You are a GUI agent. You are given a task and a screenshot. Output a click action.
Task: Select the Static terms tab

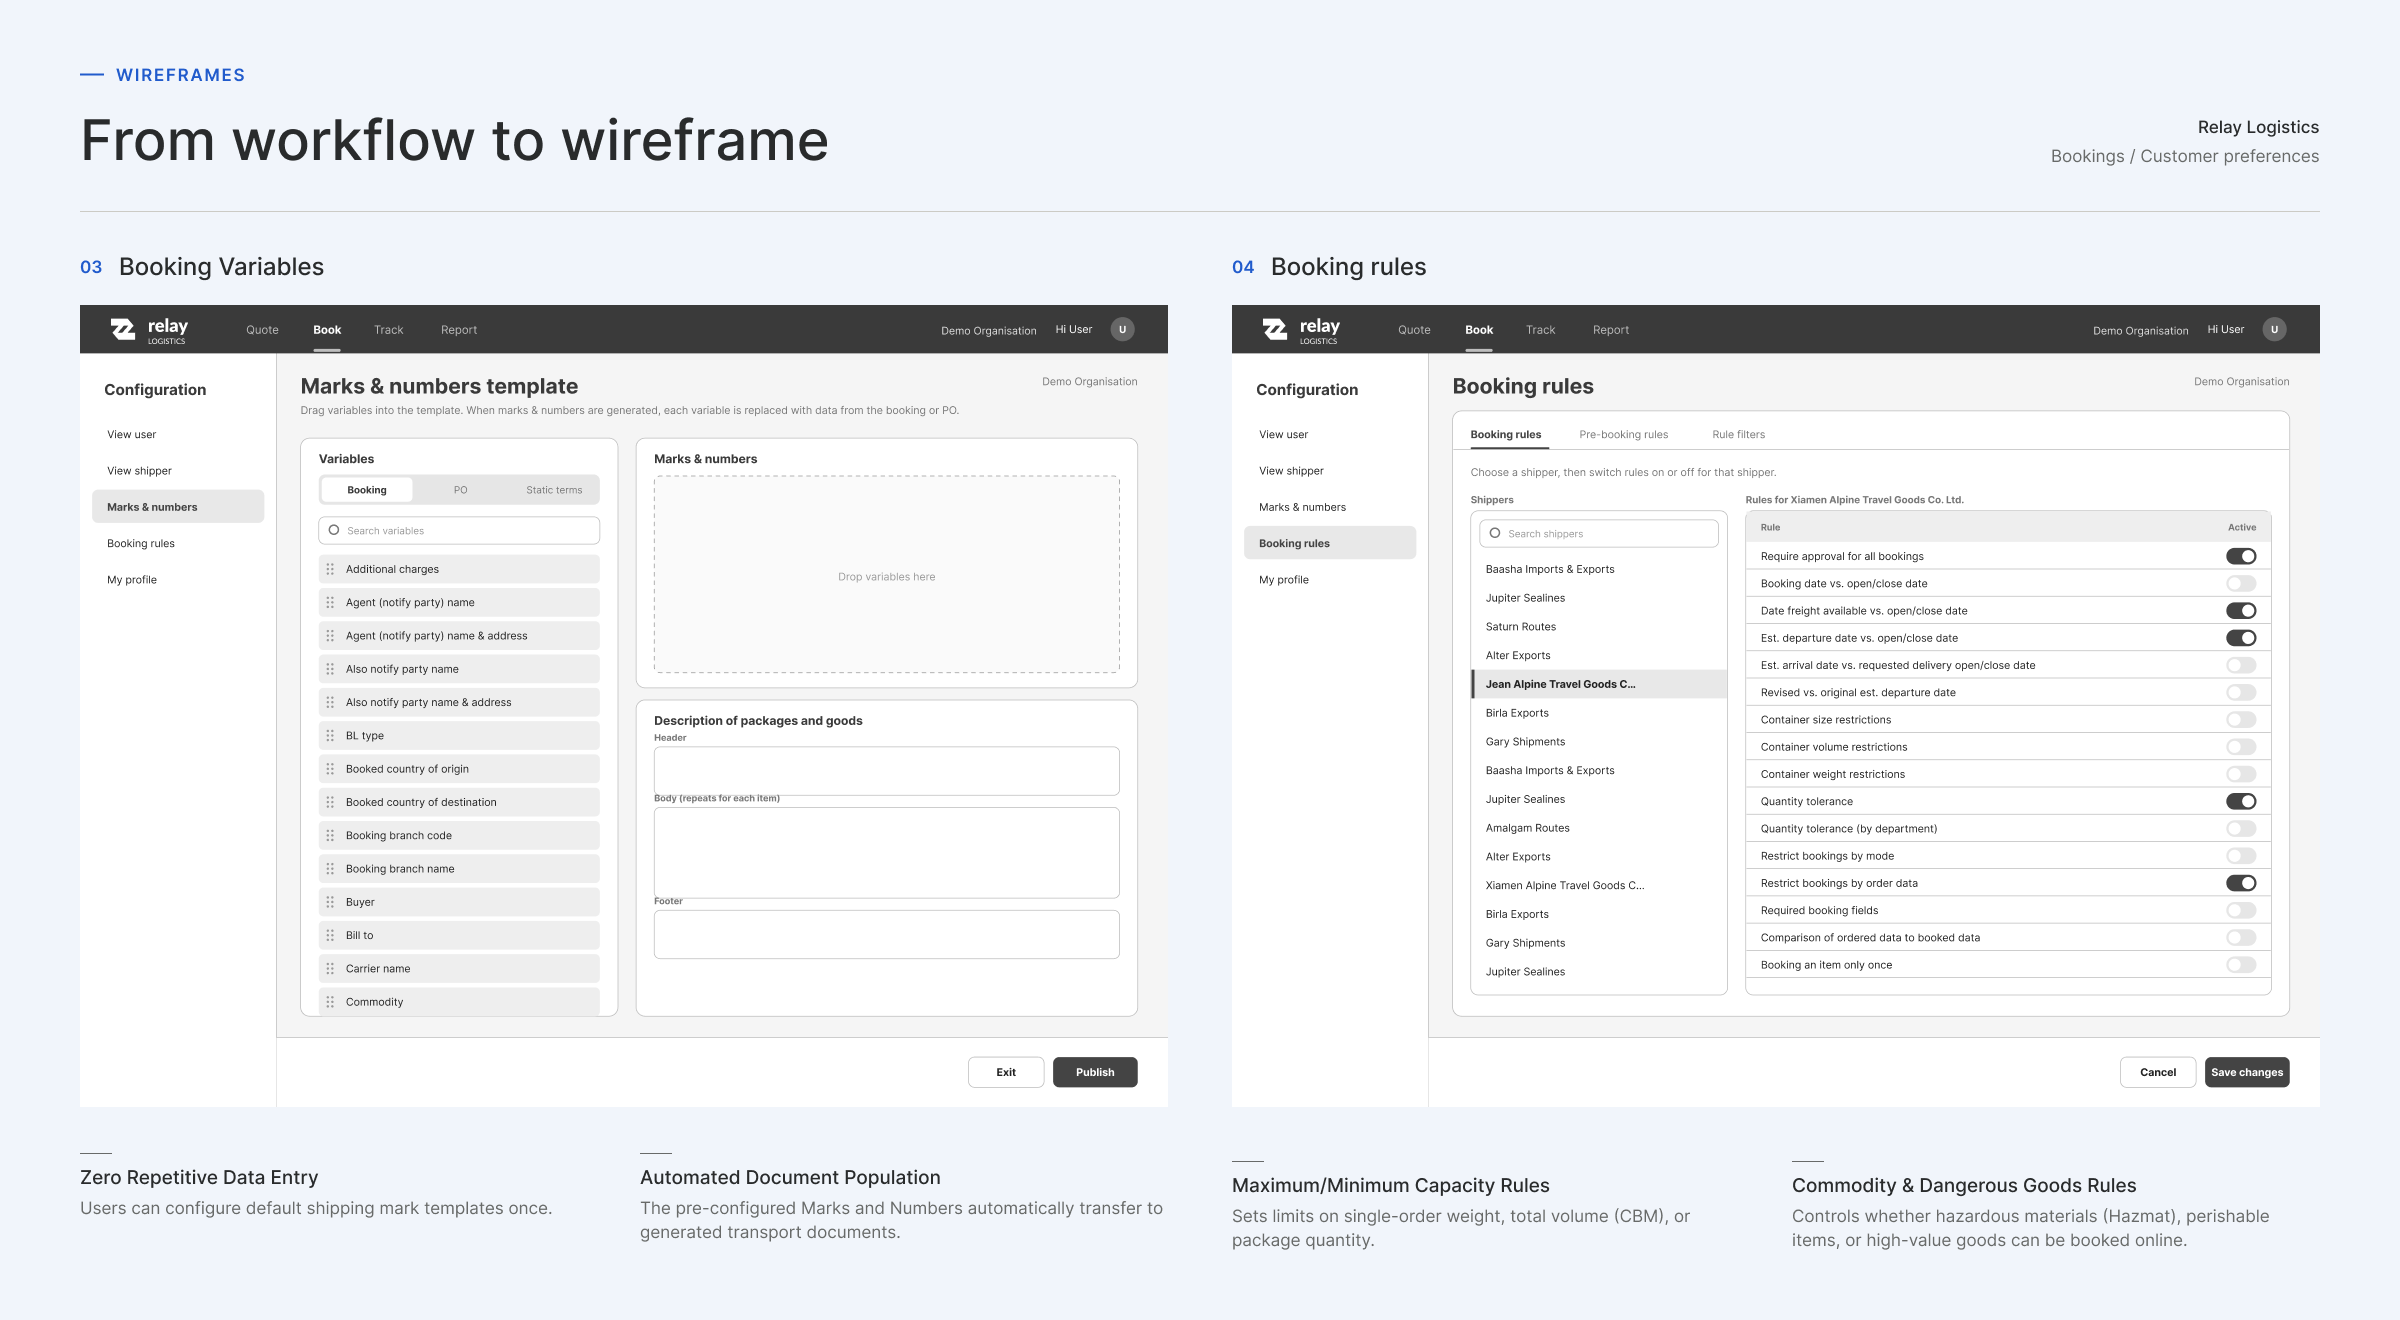[554, 490]
